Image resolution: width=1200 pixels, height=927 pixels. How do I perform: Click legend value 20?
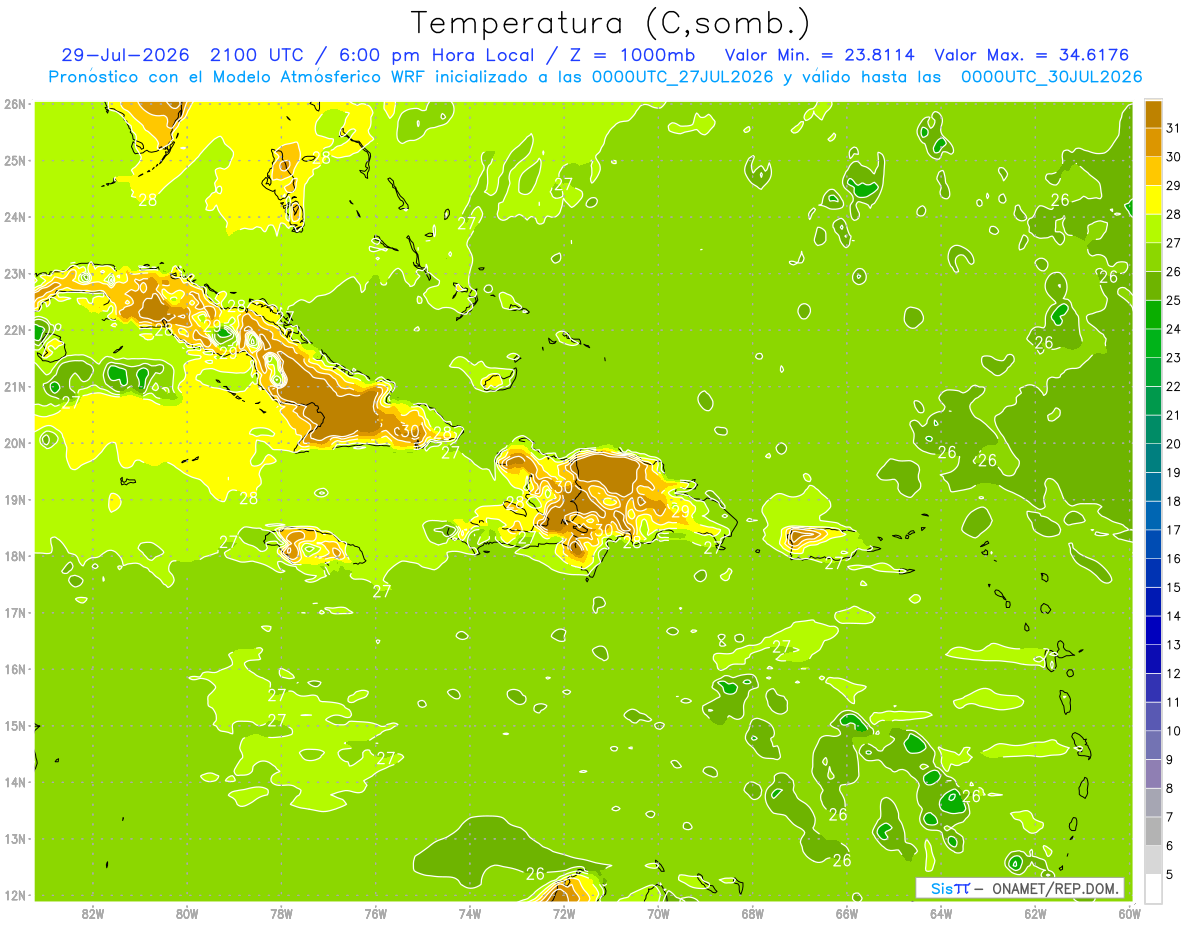(x=1174, y=444)
